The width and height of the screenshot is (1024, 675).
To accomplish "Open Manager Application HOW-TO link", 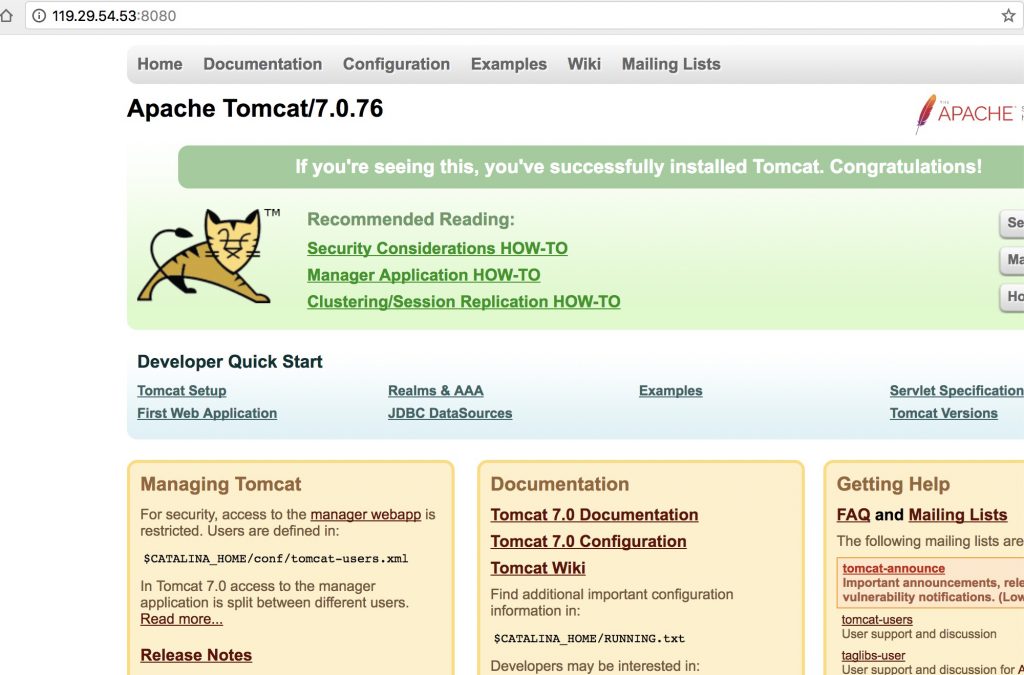I will click(x=423, y=275).
